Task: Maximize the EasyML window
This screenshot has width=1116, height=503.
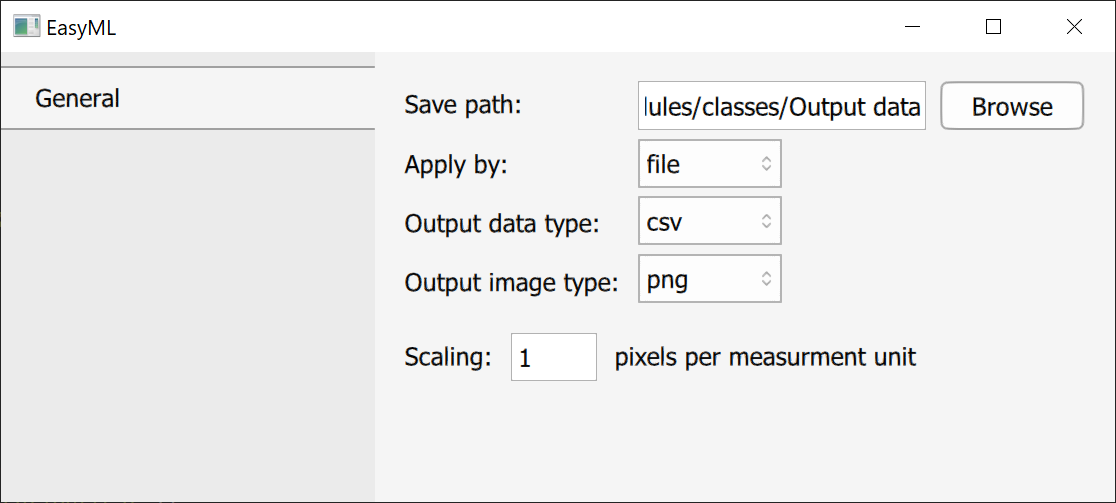Action: (x=993, y=27)
